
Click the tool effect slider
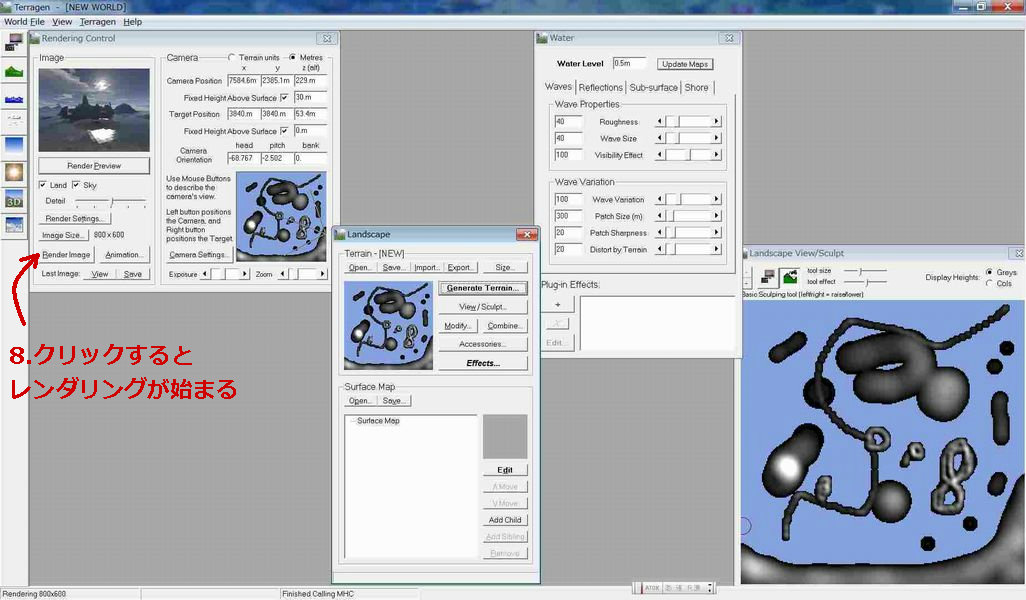pyautogui.click(x=864, y=282)
